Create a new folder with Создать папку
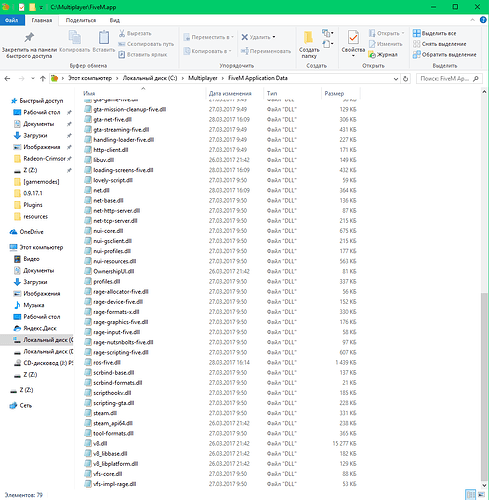The image size is (489, 500). click(x=309, y=45)
